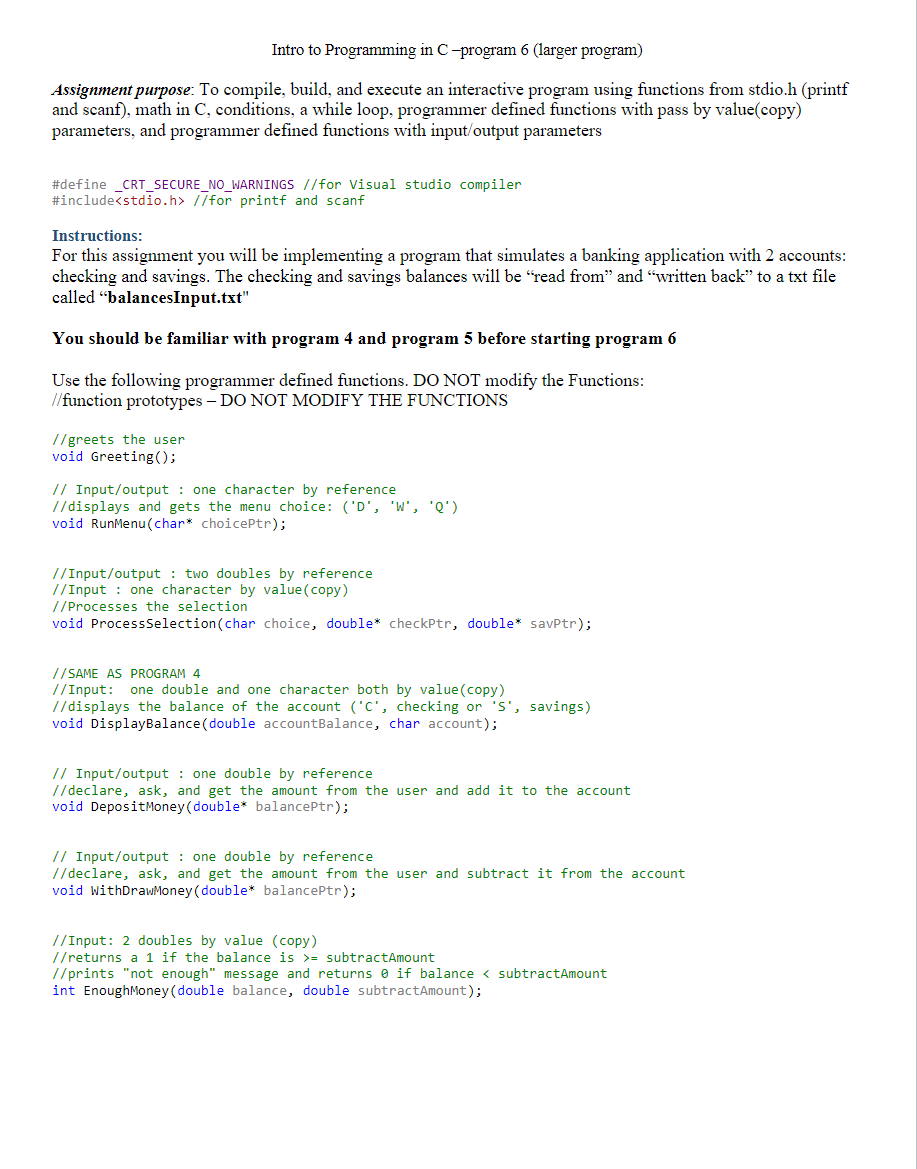Image resolution: width=917 pixels, height=1169 pixels.
Task: Select the 'ProcessSelection' prototype line
Action: (x=320, y=623)
